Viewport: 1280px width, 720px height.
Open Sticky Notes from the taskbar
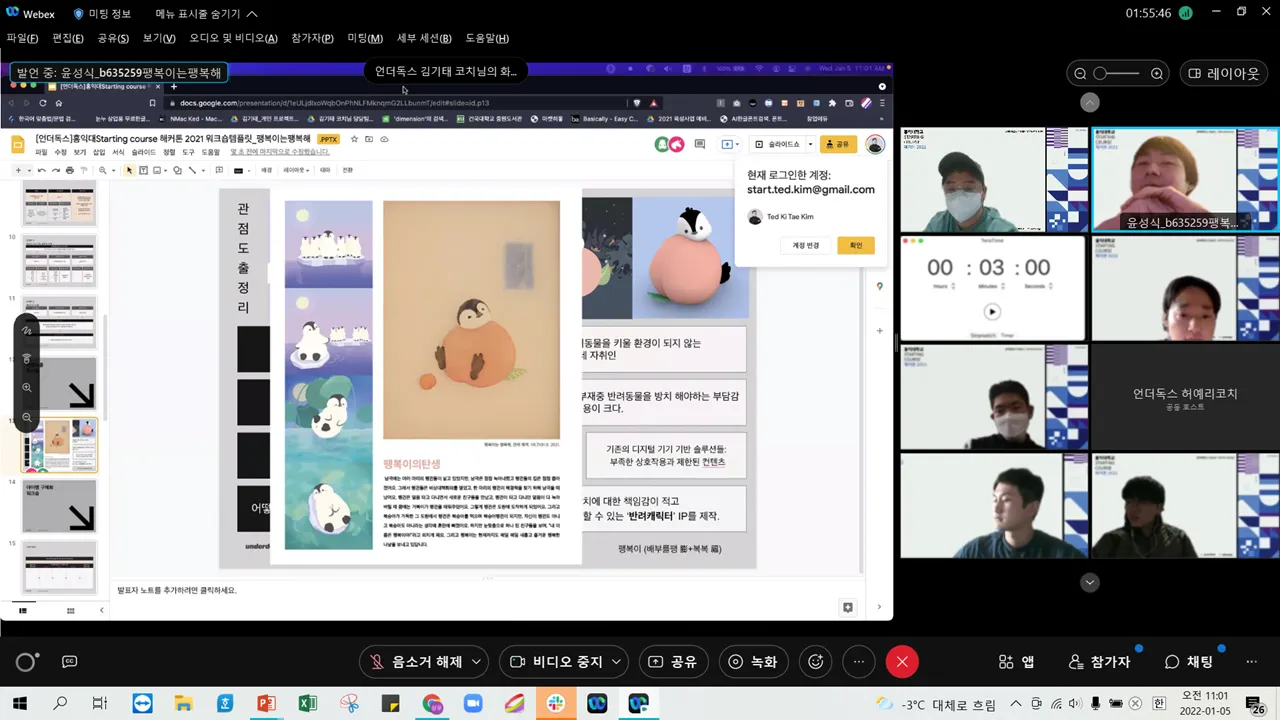pos(390,704)
